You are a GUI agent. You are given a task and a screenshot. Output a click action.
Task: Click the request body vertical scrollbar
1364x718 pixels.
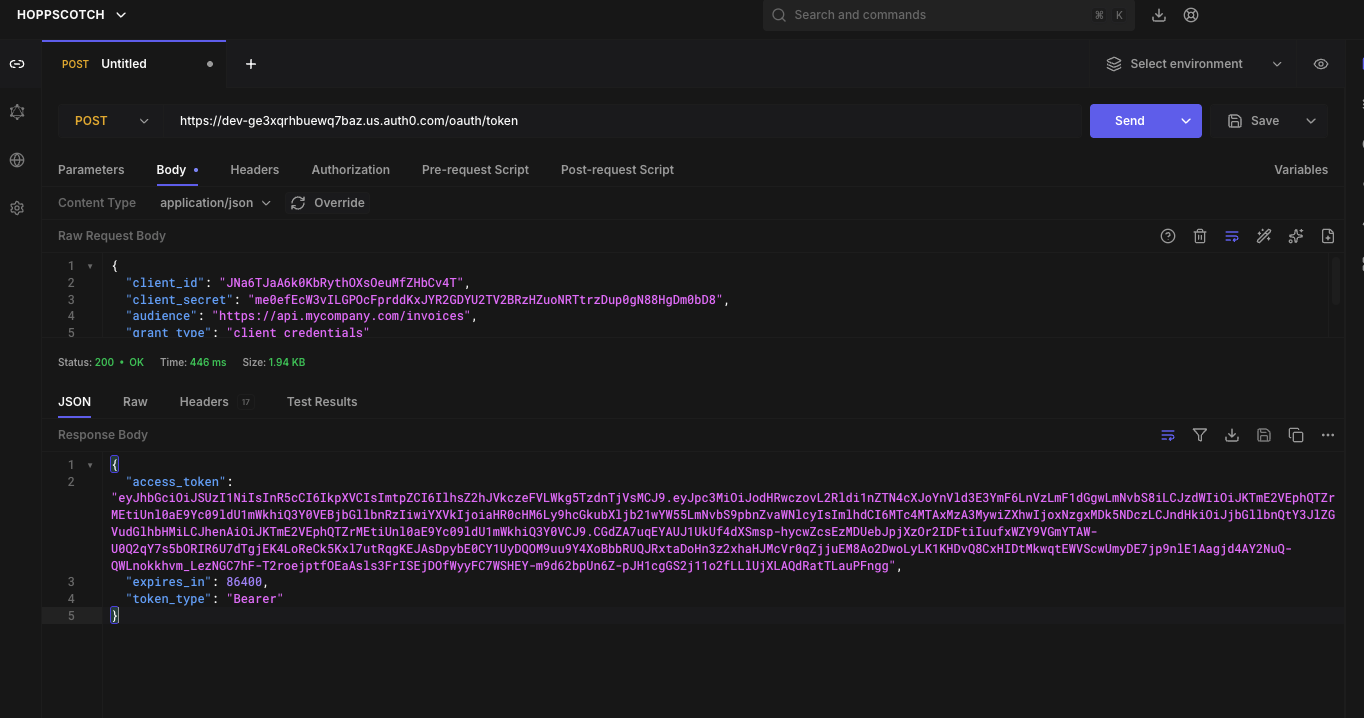pos(1334,281)
